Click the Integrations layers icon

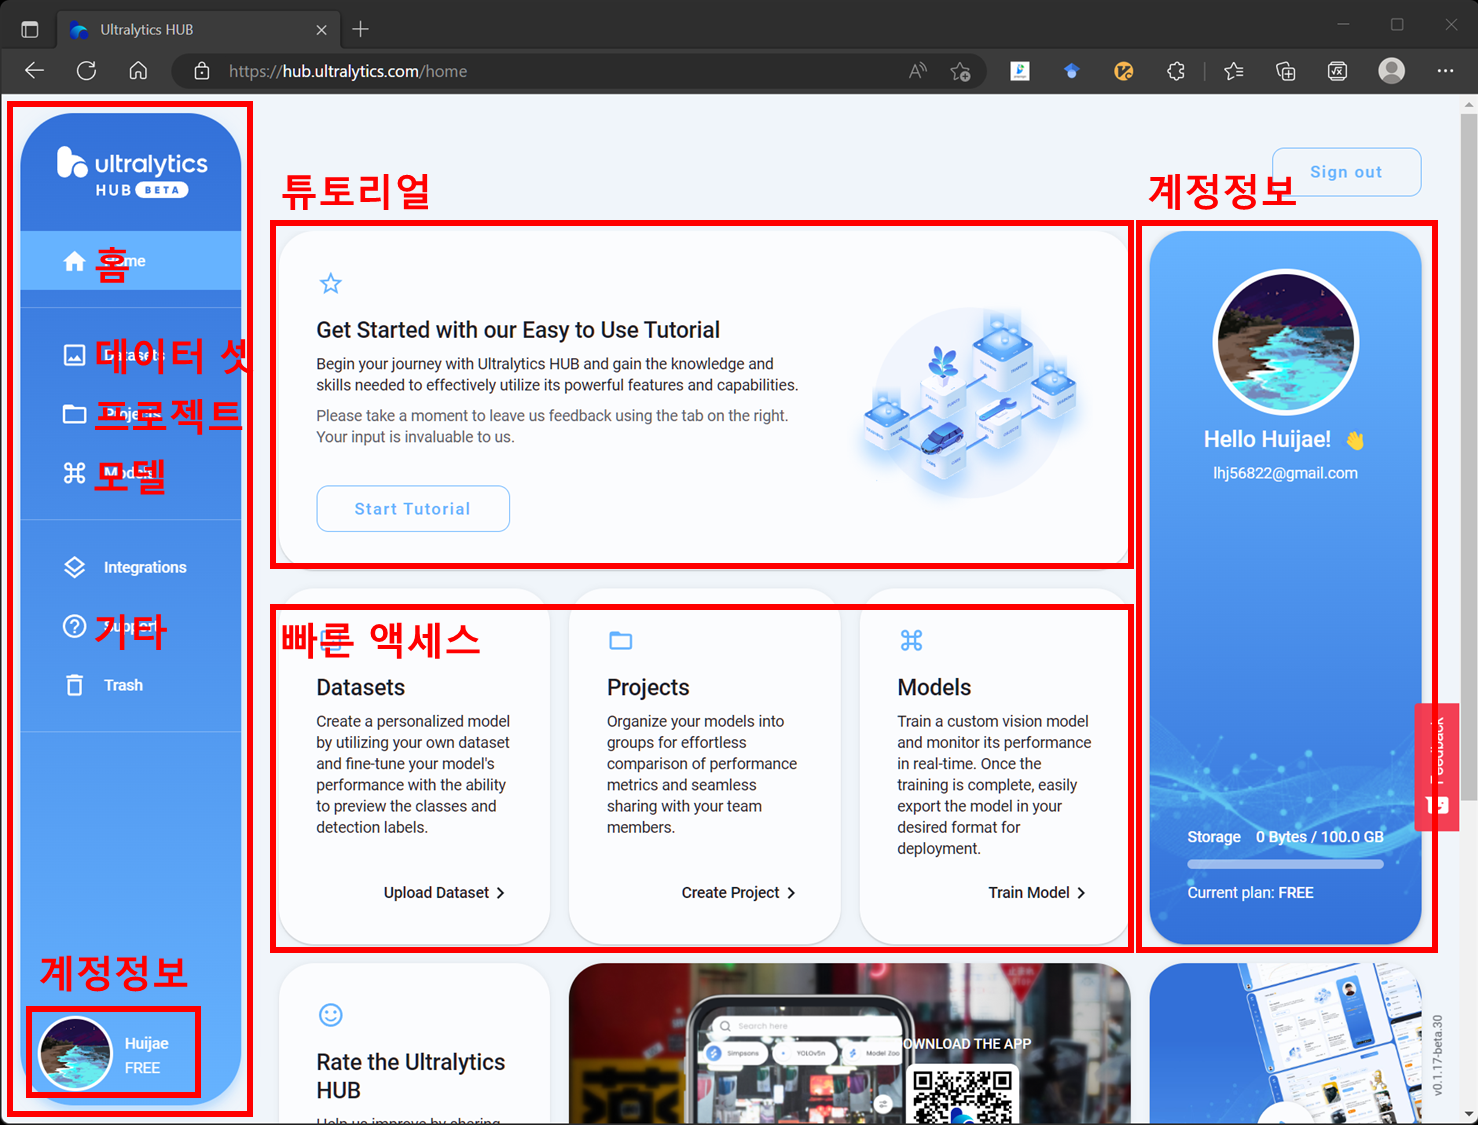[x=75, y=567]
